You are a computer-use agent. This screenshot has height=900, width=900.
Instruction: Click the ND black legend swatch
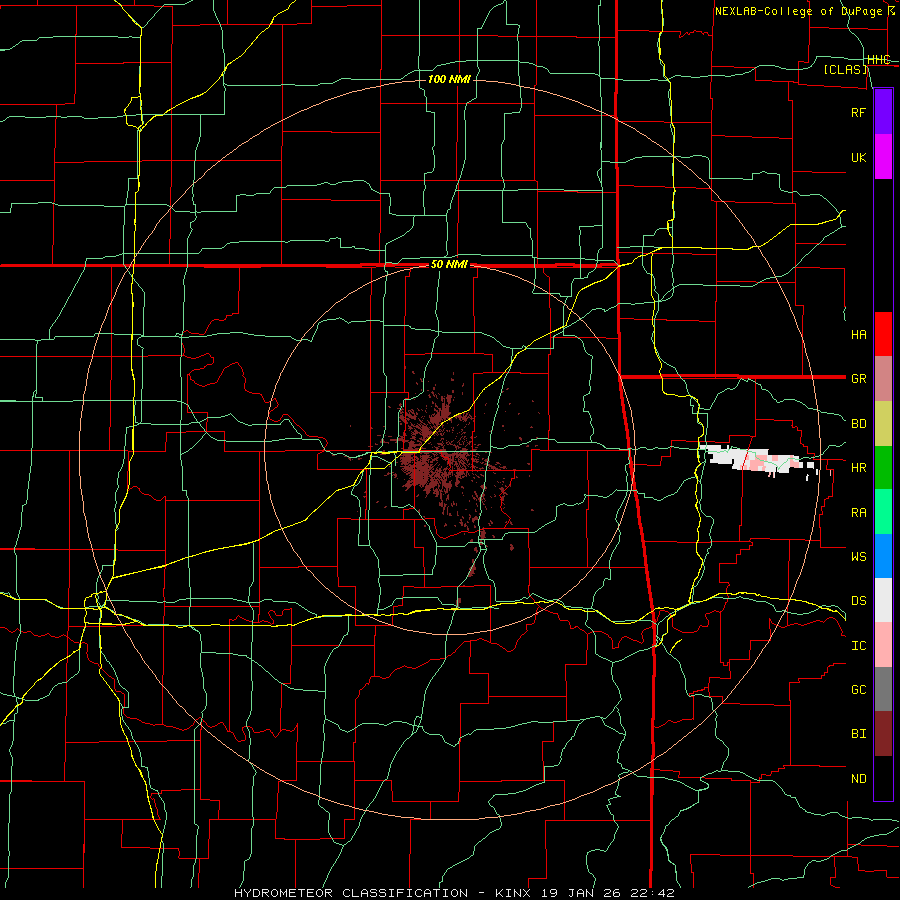coord(883,778)
